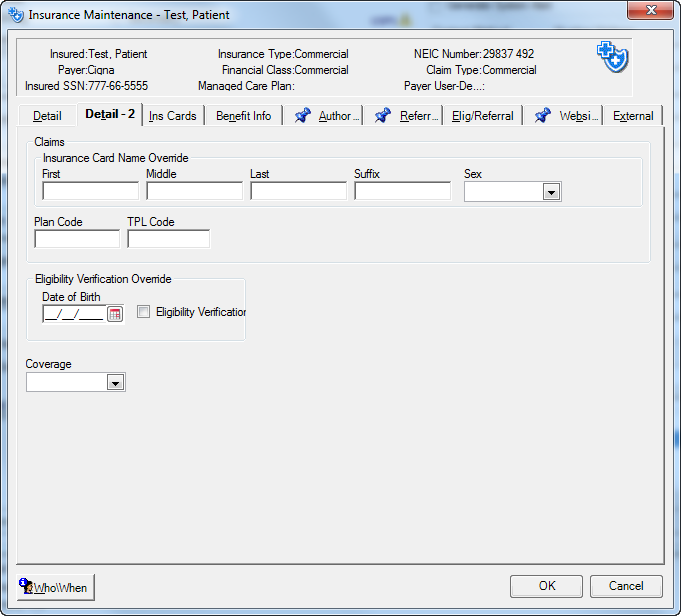The image size is (681, 616).
Task: Open the Coverage dropdown list
Action: (115, 382)
